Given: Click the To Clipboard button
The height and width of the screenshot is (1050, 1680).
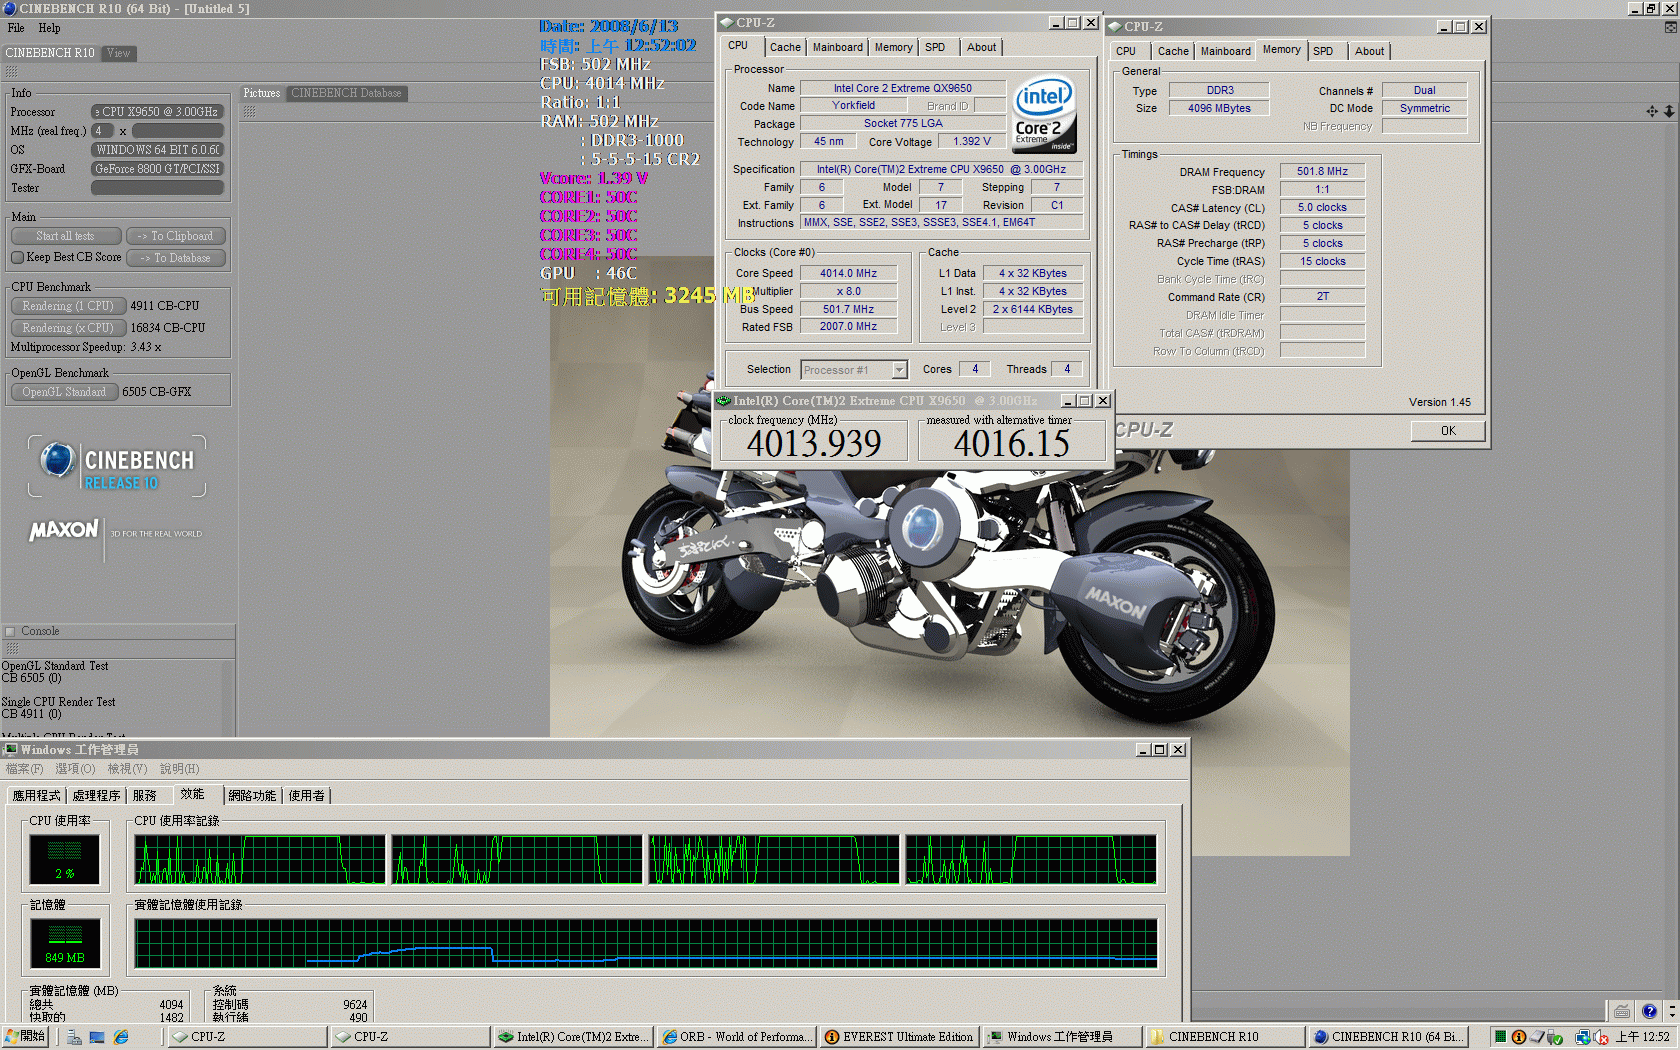Looking at the screenshot, I should tap(176, 236).
